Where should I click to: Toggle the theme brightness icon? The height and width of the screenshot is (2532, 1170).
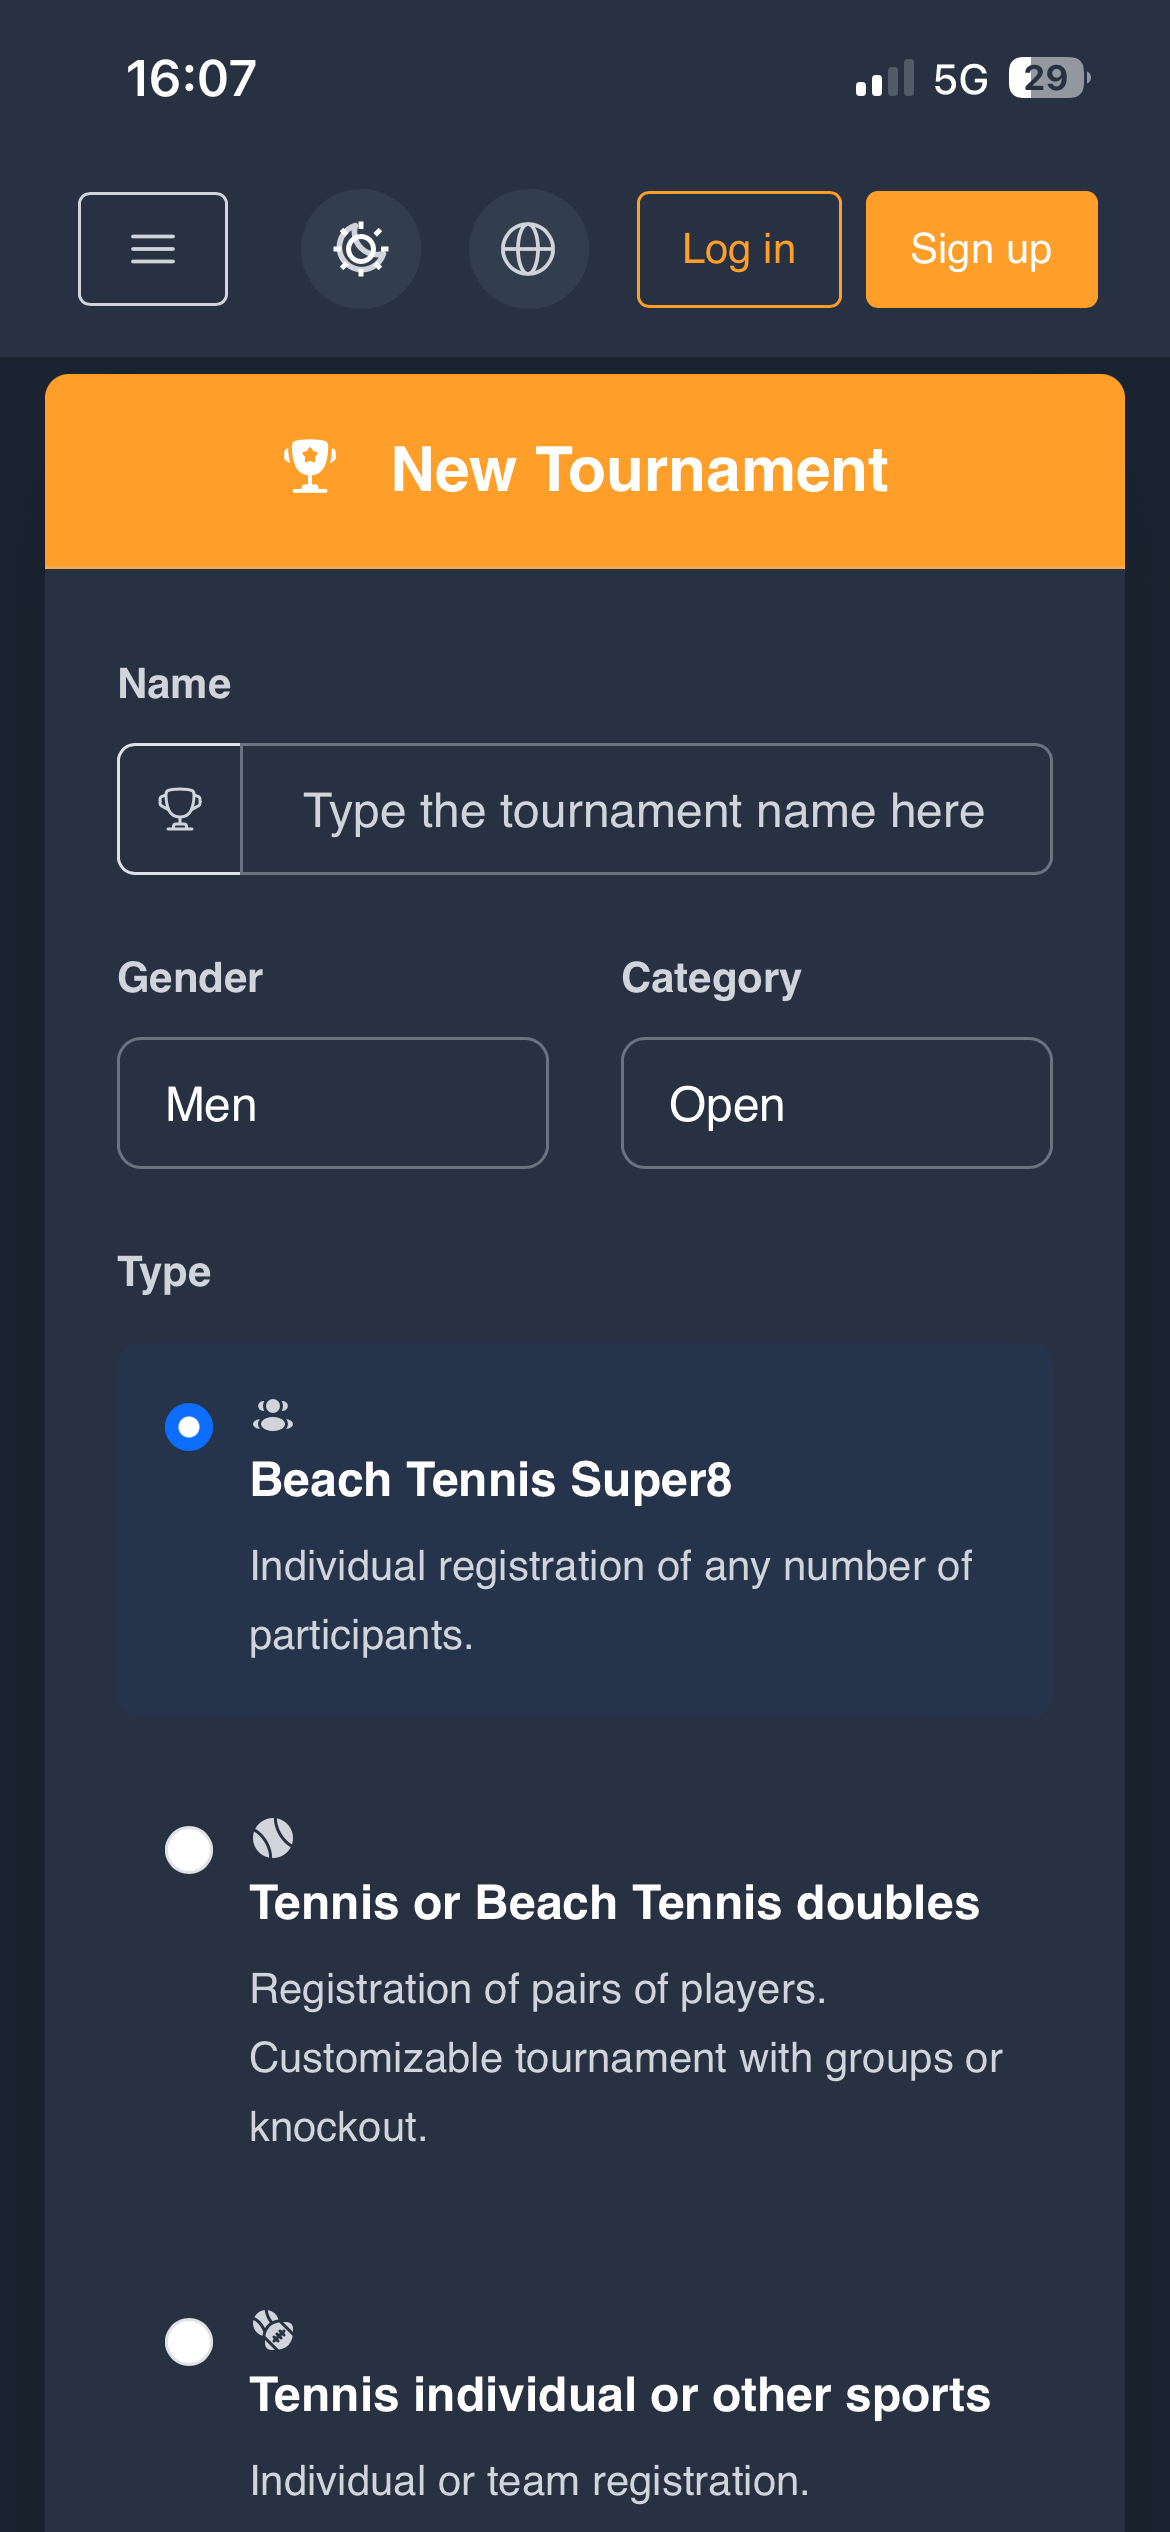[361, 249]
